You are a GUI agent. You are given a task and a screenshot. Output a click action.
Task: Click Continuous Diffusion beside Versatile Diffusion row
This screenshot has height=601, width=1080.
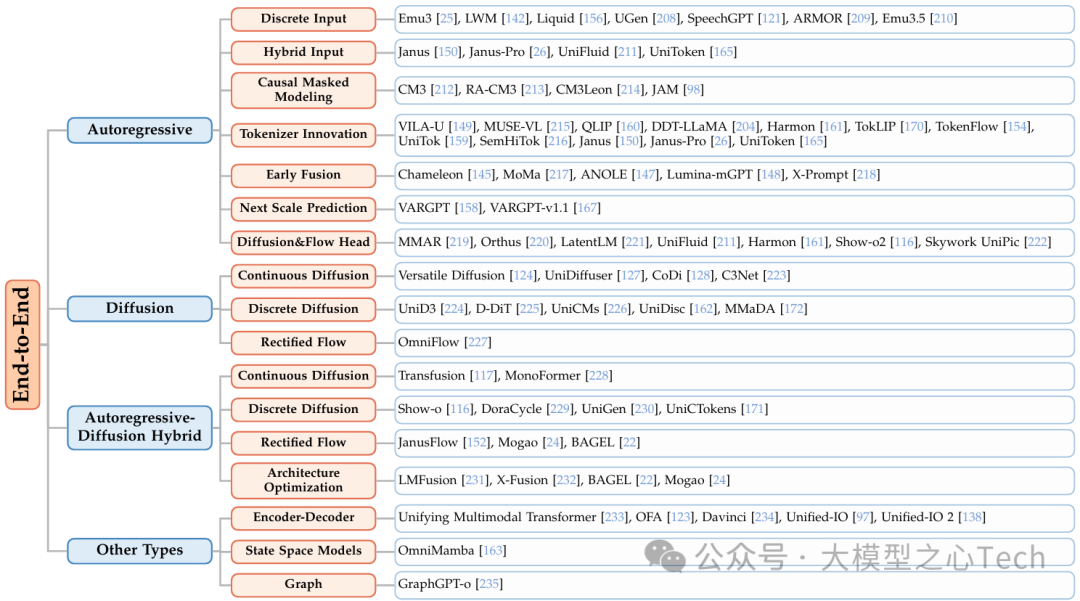[x=303, y=275]
